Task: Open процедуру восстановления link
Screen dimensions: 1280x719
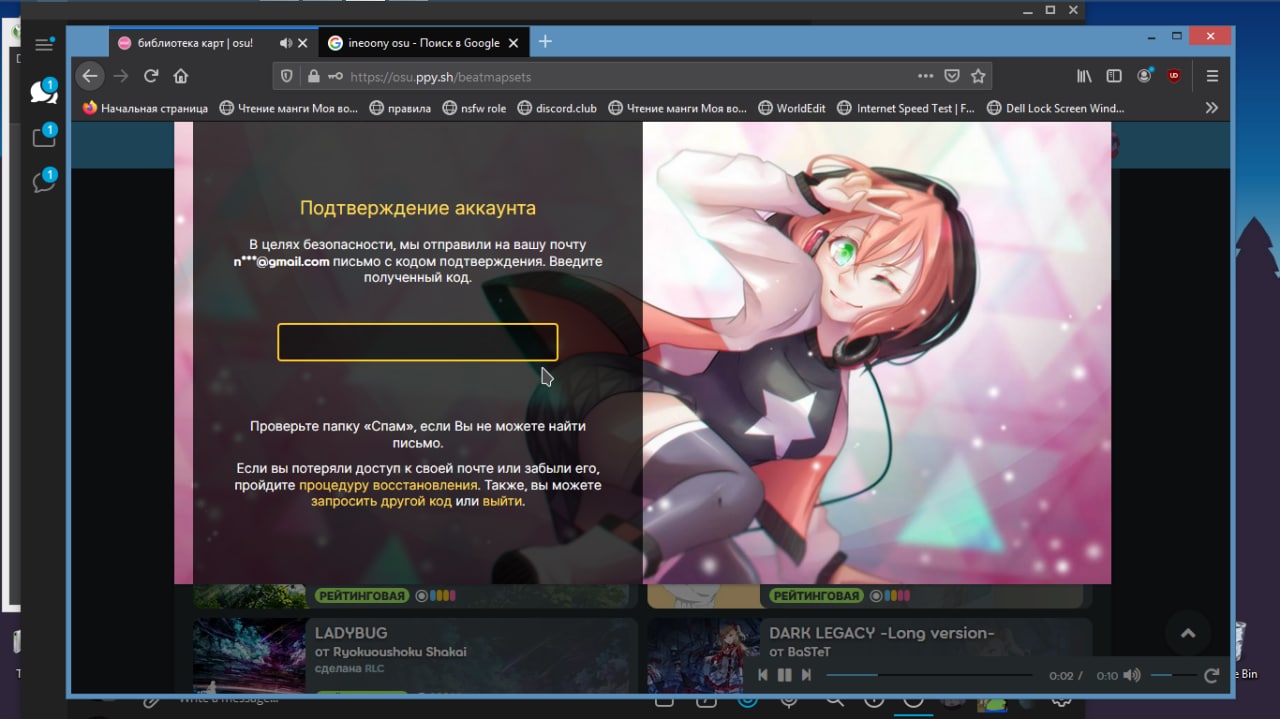Action: (388, 485)
